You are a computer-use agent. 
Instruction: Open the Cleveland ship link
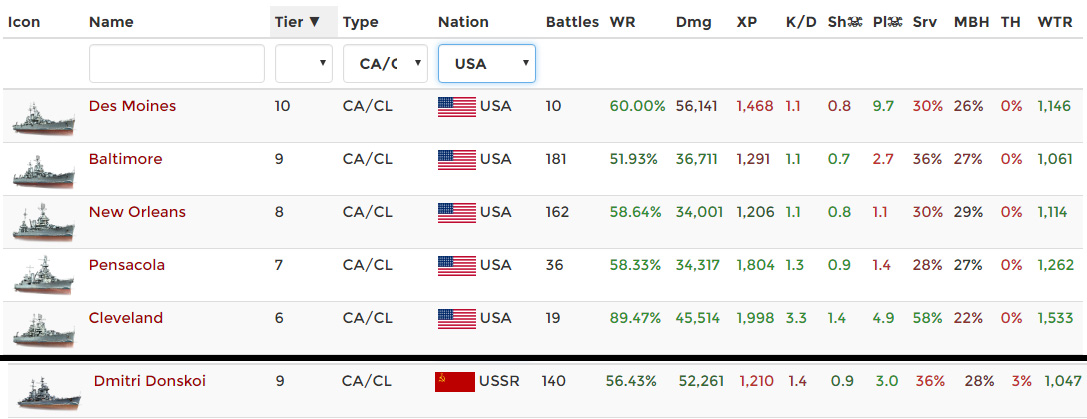pos(125,318)
